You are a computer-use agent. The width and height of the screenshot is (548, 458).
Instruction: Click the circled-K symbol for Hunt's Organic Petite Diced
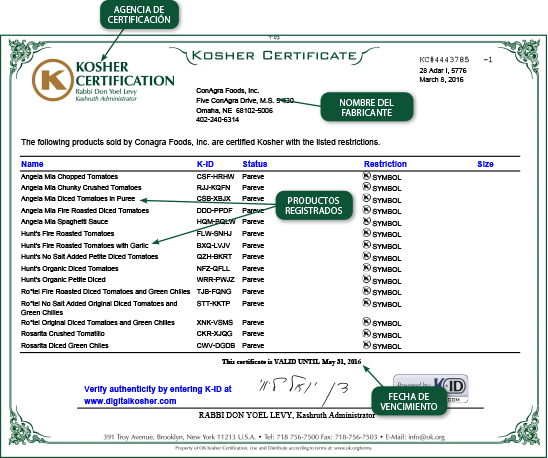point(366,279)
